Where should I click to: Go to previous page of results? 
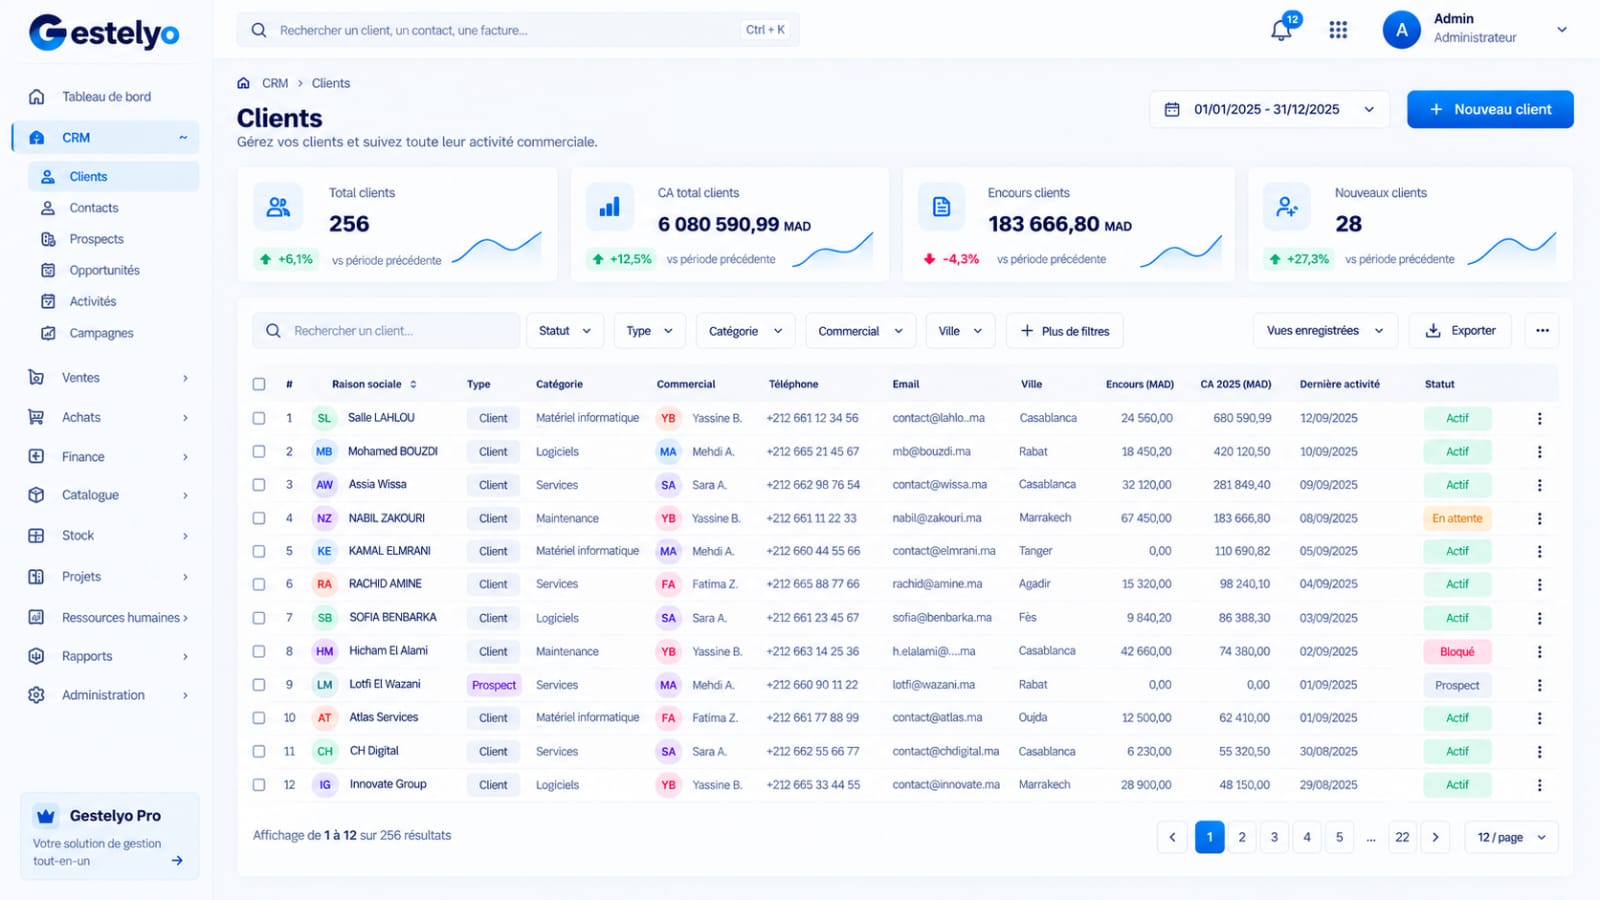coord(1172,837)
